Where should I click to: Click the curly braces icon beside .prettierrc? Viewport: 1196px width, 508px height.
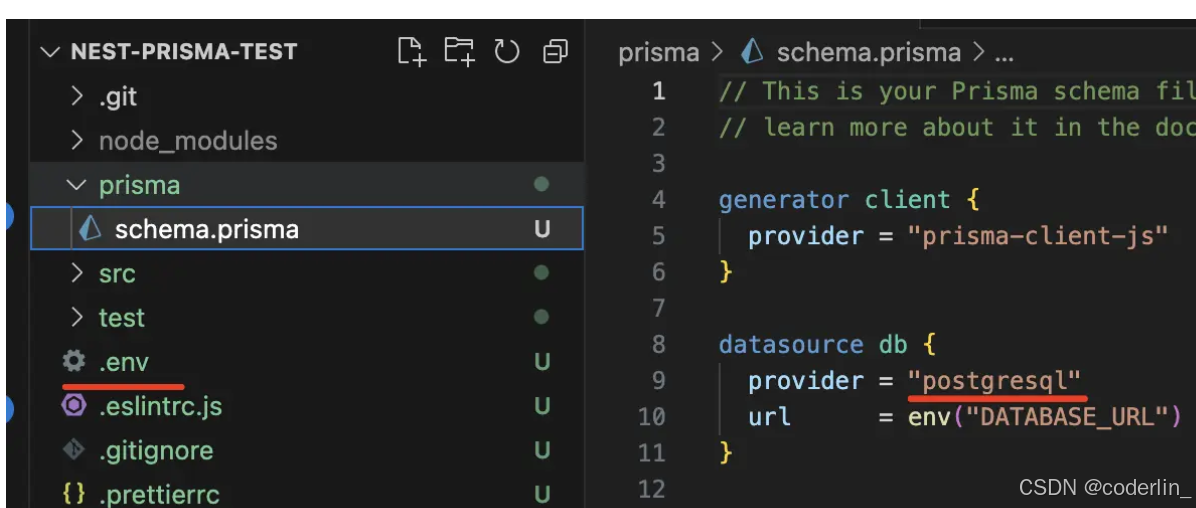74,494
